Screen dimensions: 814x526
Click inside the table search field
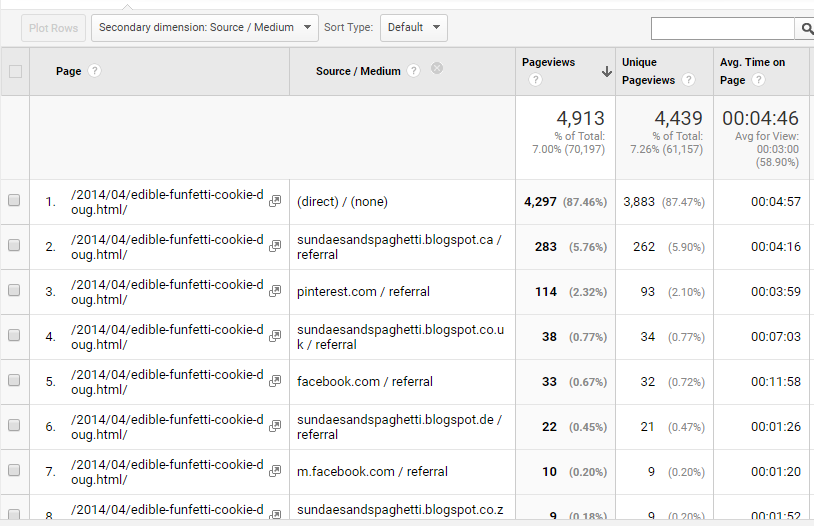722,29
